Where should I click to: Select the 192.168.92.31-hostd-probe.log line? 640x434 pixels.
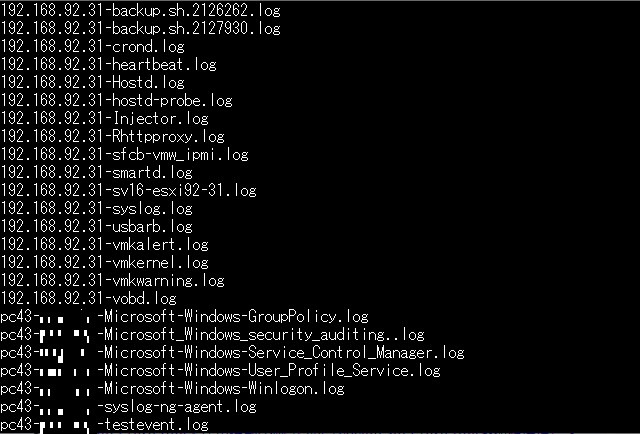(x=116, y=100)
